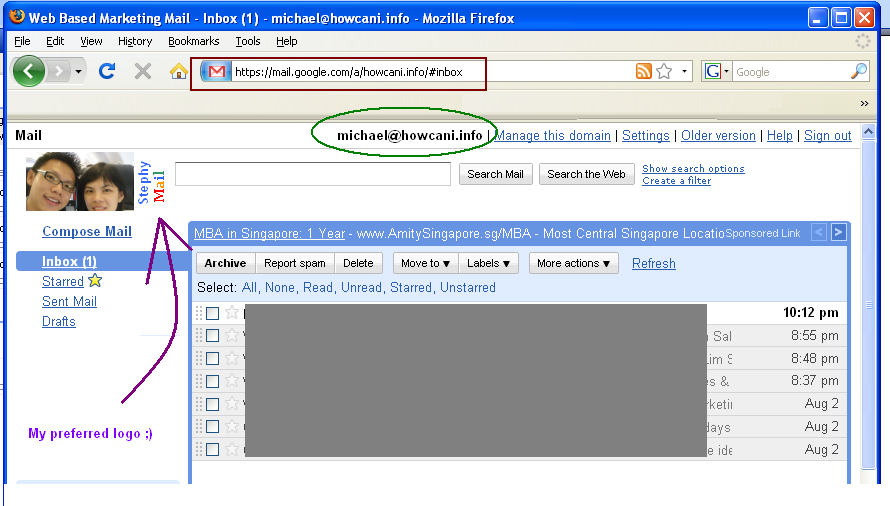Open the back/forward history dropdown arrow
This screenshot has width=890, height=506.
click(x=78, y=72)
